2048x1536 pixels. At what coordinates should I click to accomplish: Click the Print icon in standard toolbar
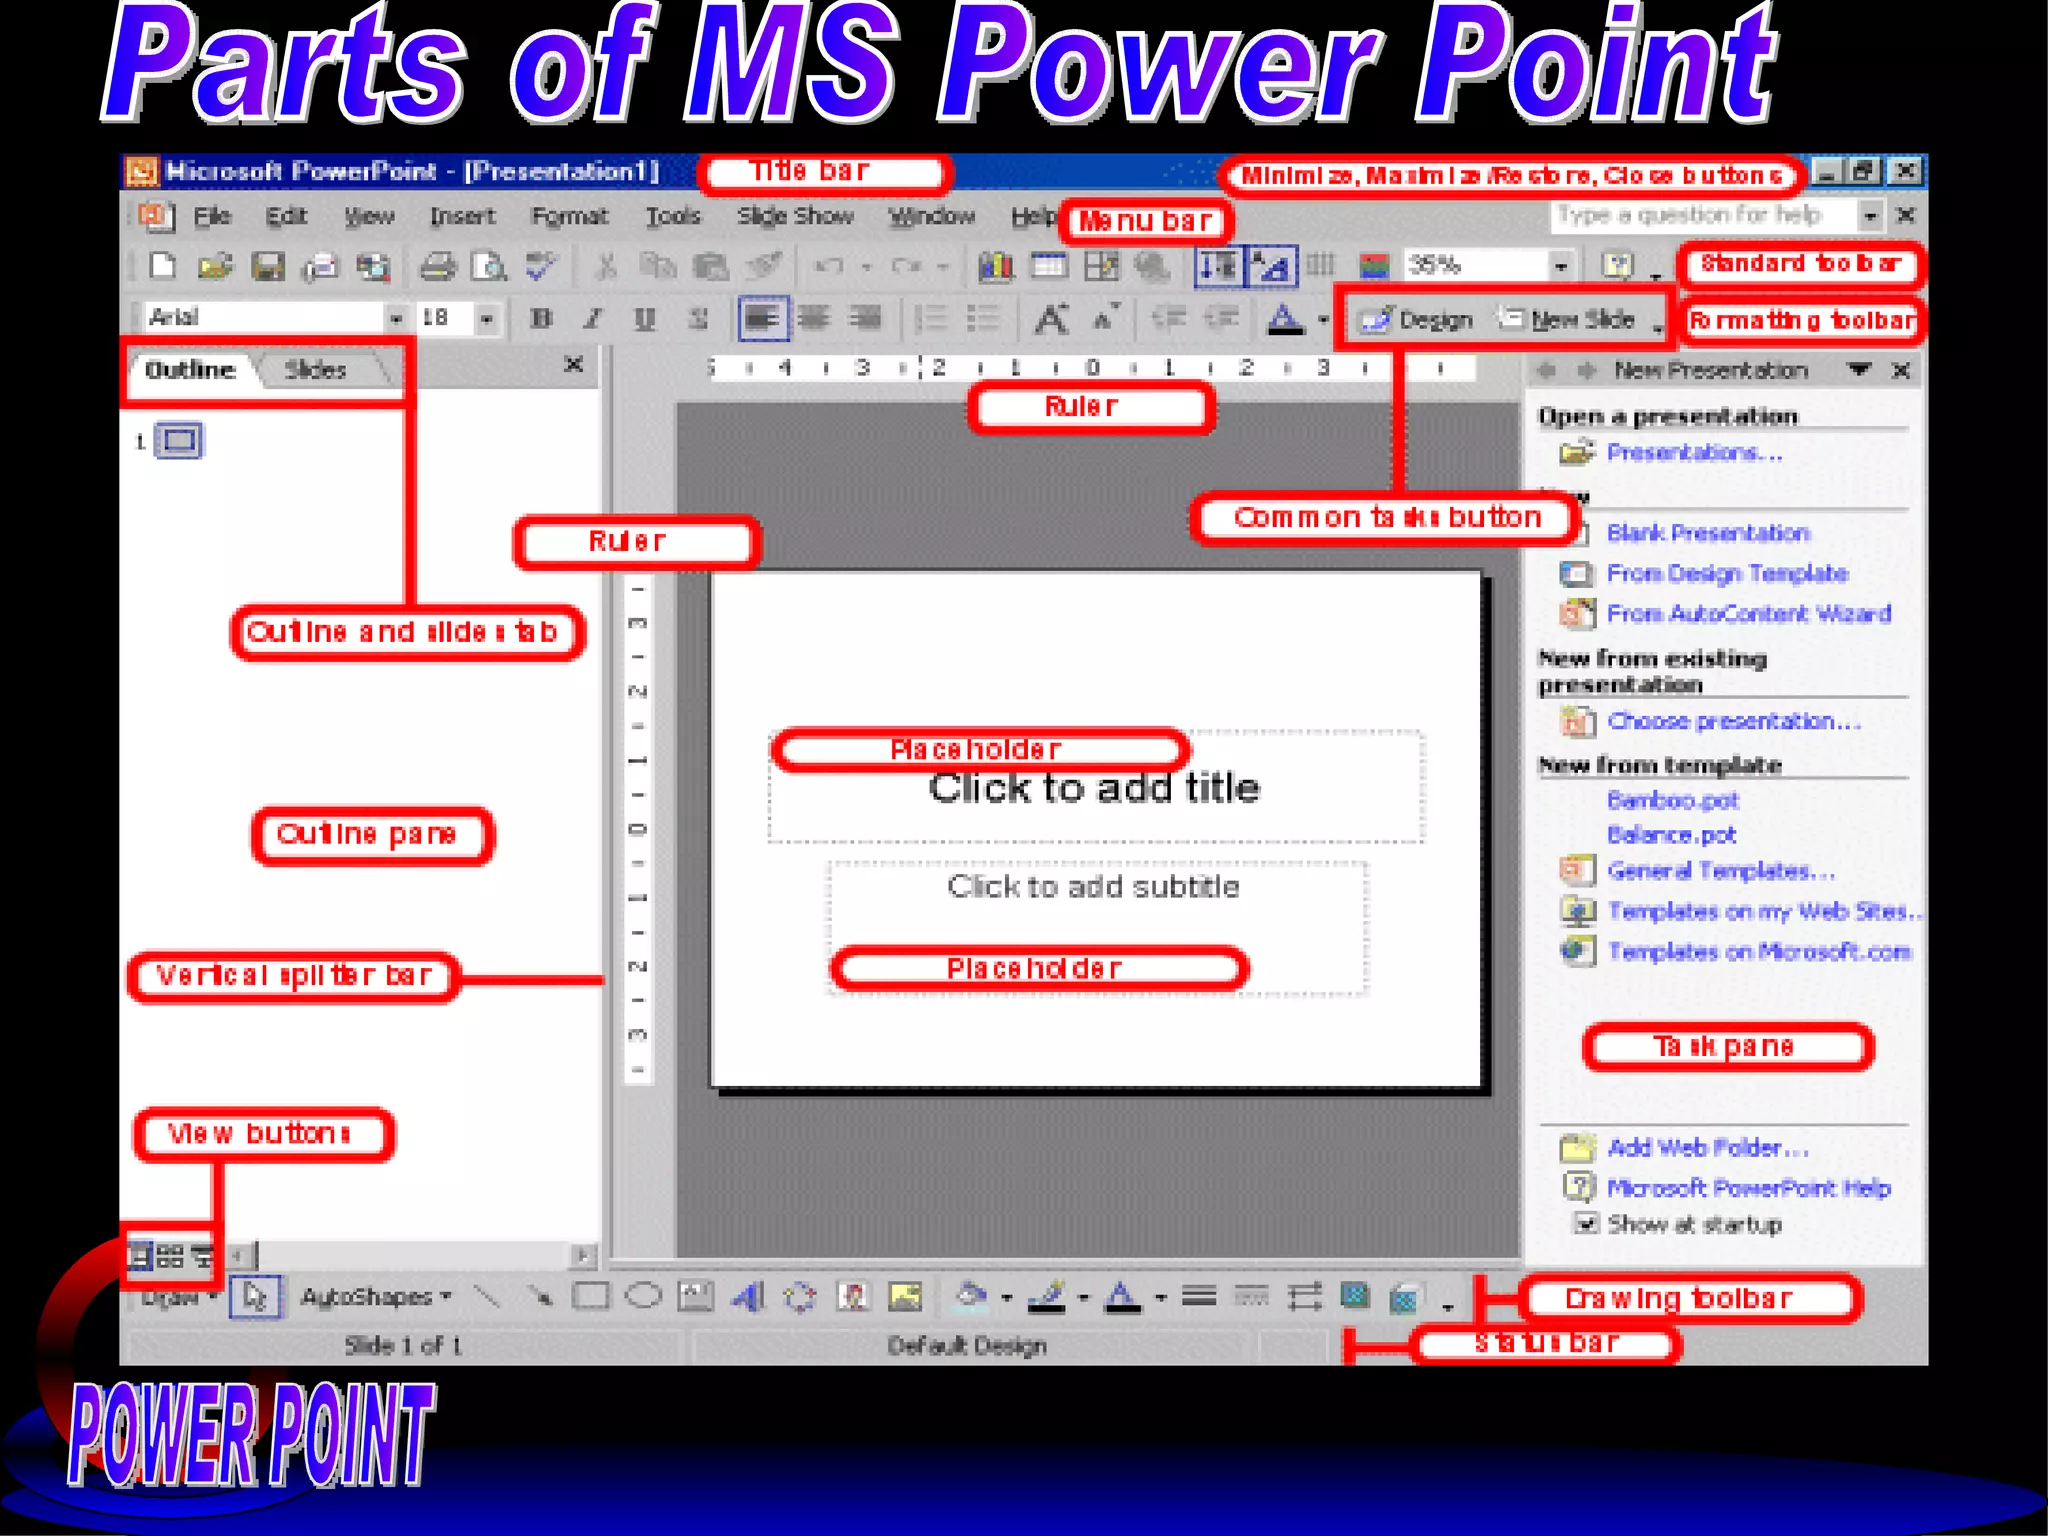pos(438,266)
